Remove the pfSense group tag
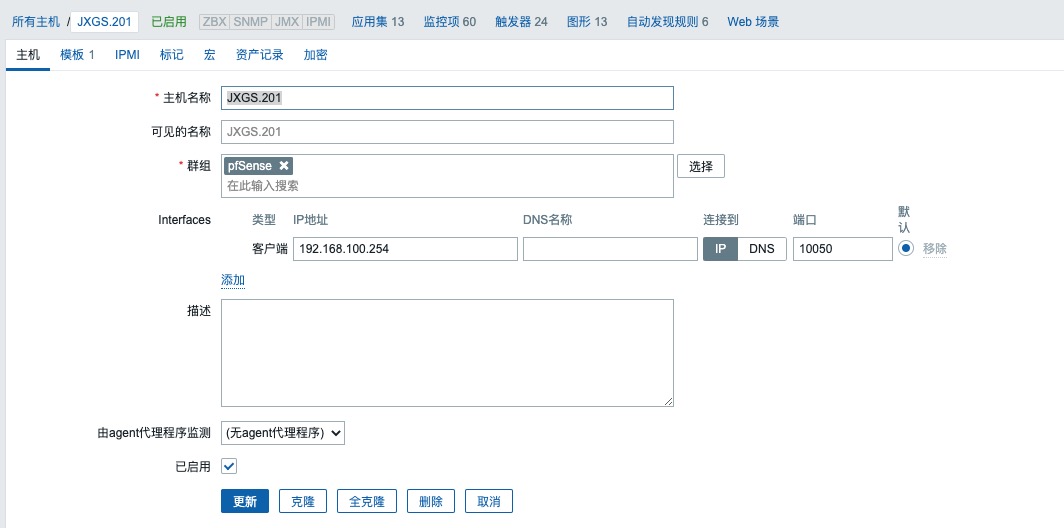The image size is (1064, 528). pos(284,166)
